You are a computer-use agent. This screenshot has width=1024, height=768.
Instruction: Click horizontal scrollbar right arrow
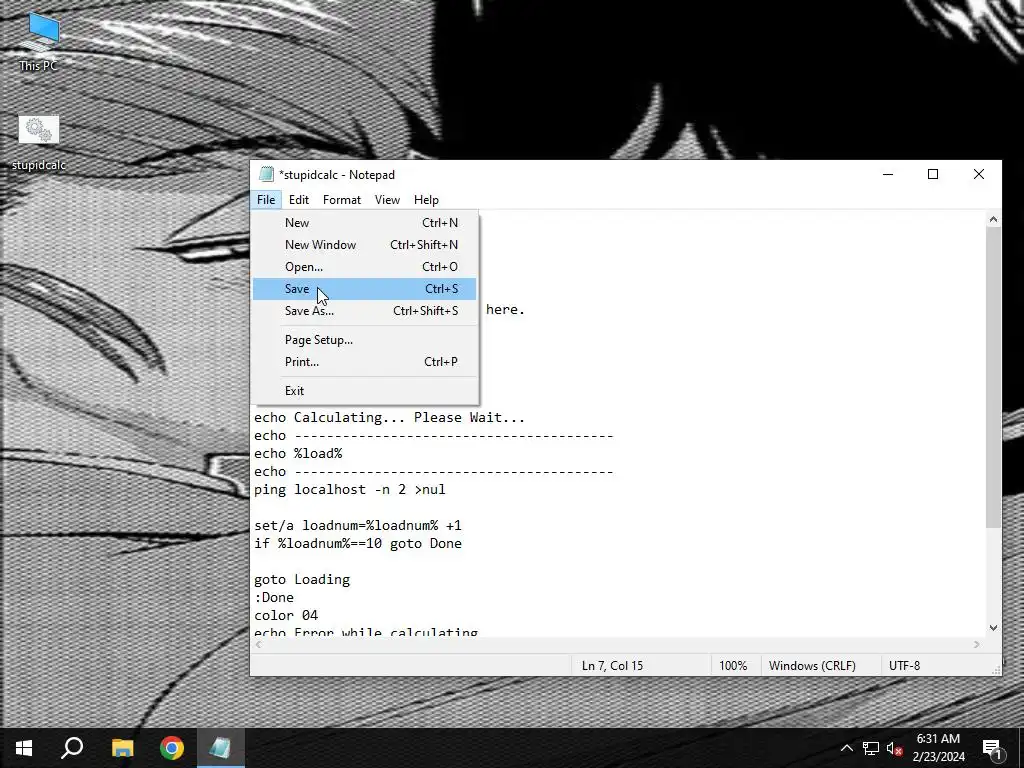pyautogui.click(x=977, y=645)
